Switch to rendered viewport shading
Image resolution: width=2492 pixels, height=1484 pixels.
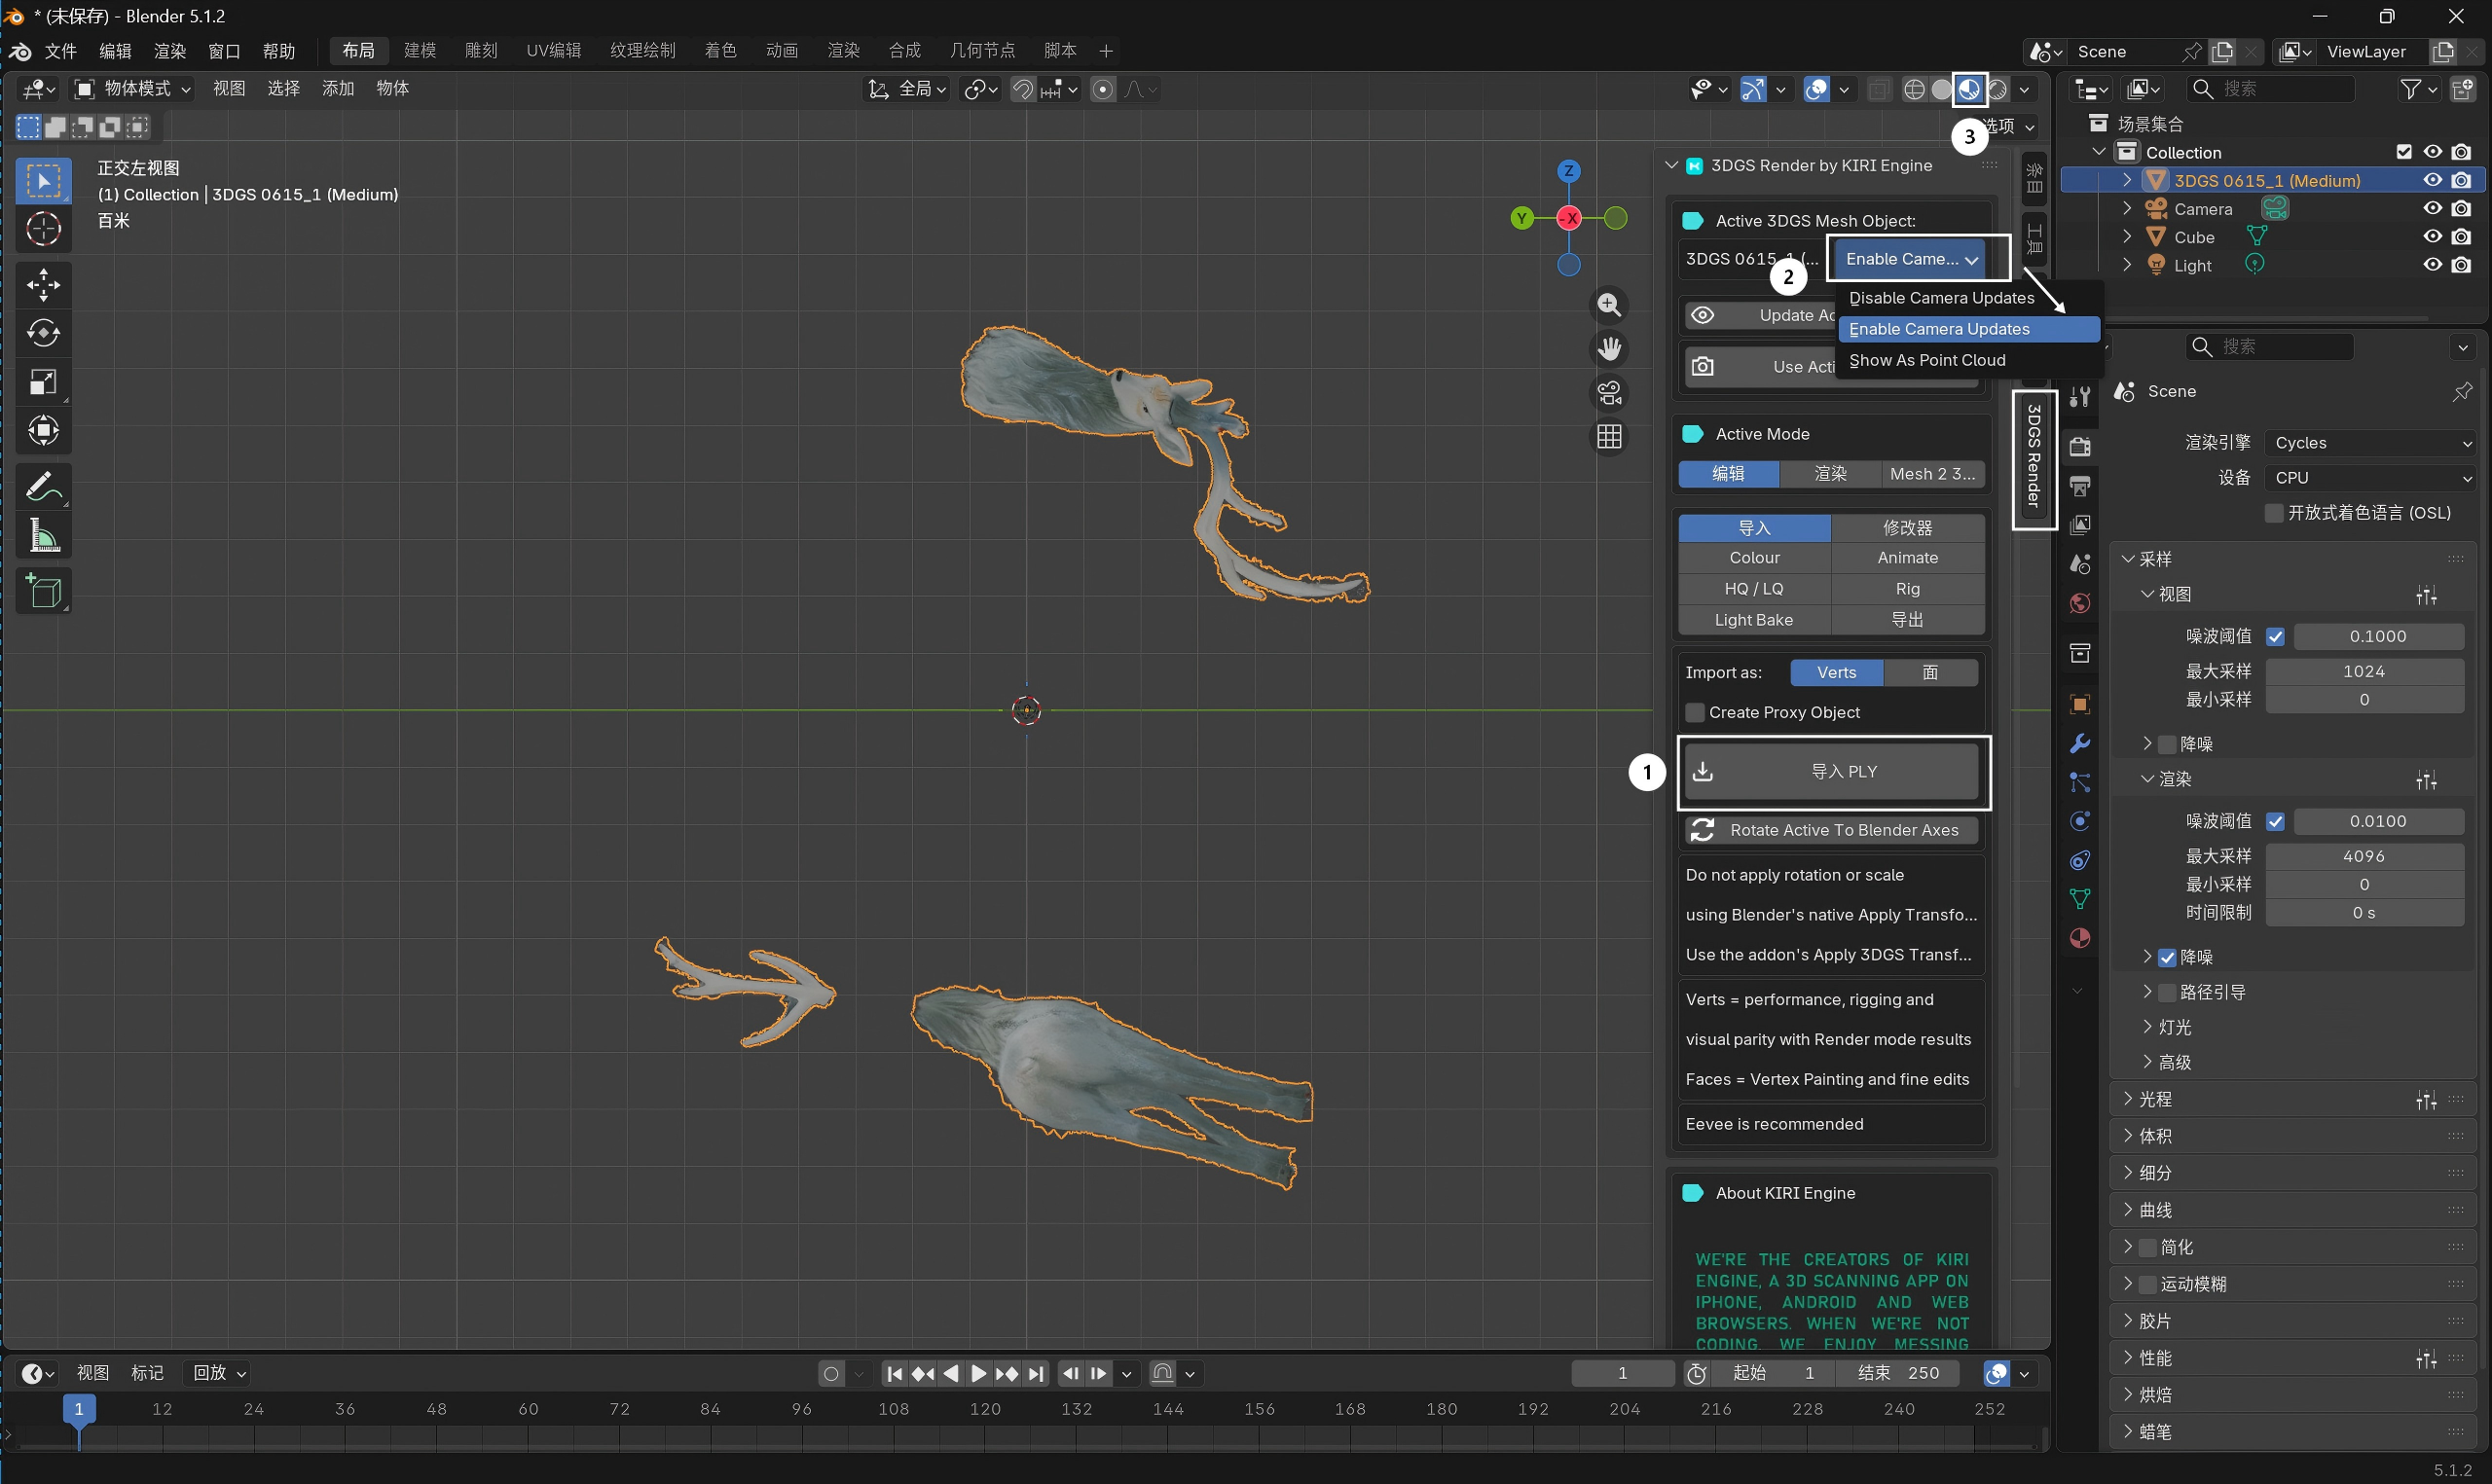[x=1998, y=90]
